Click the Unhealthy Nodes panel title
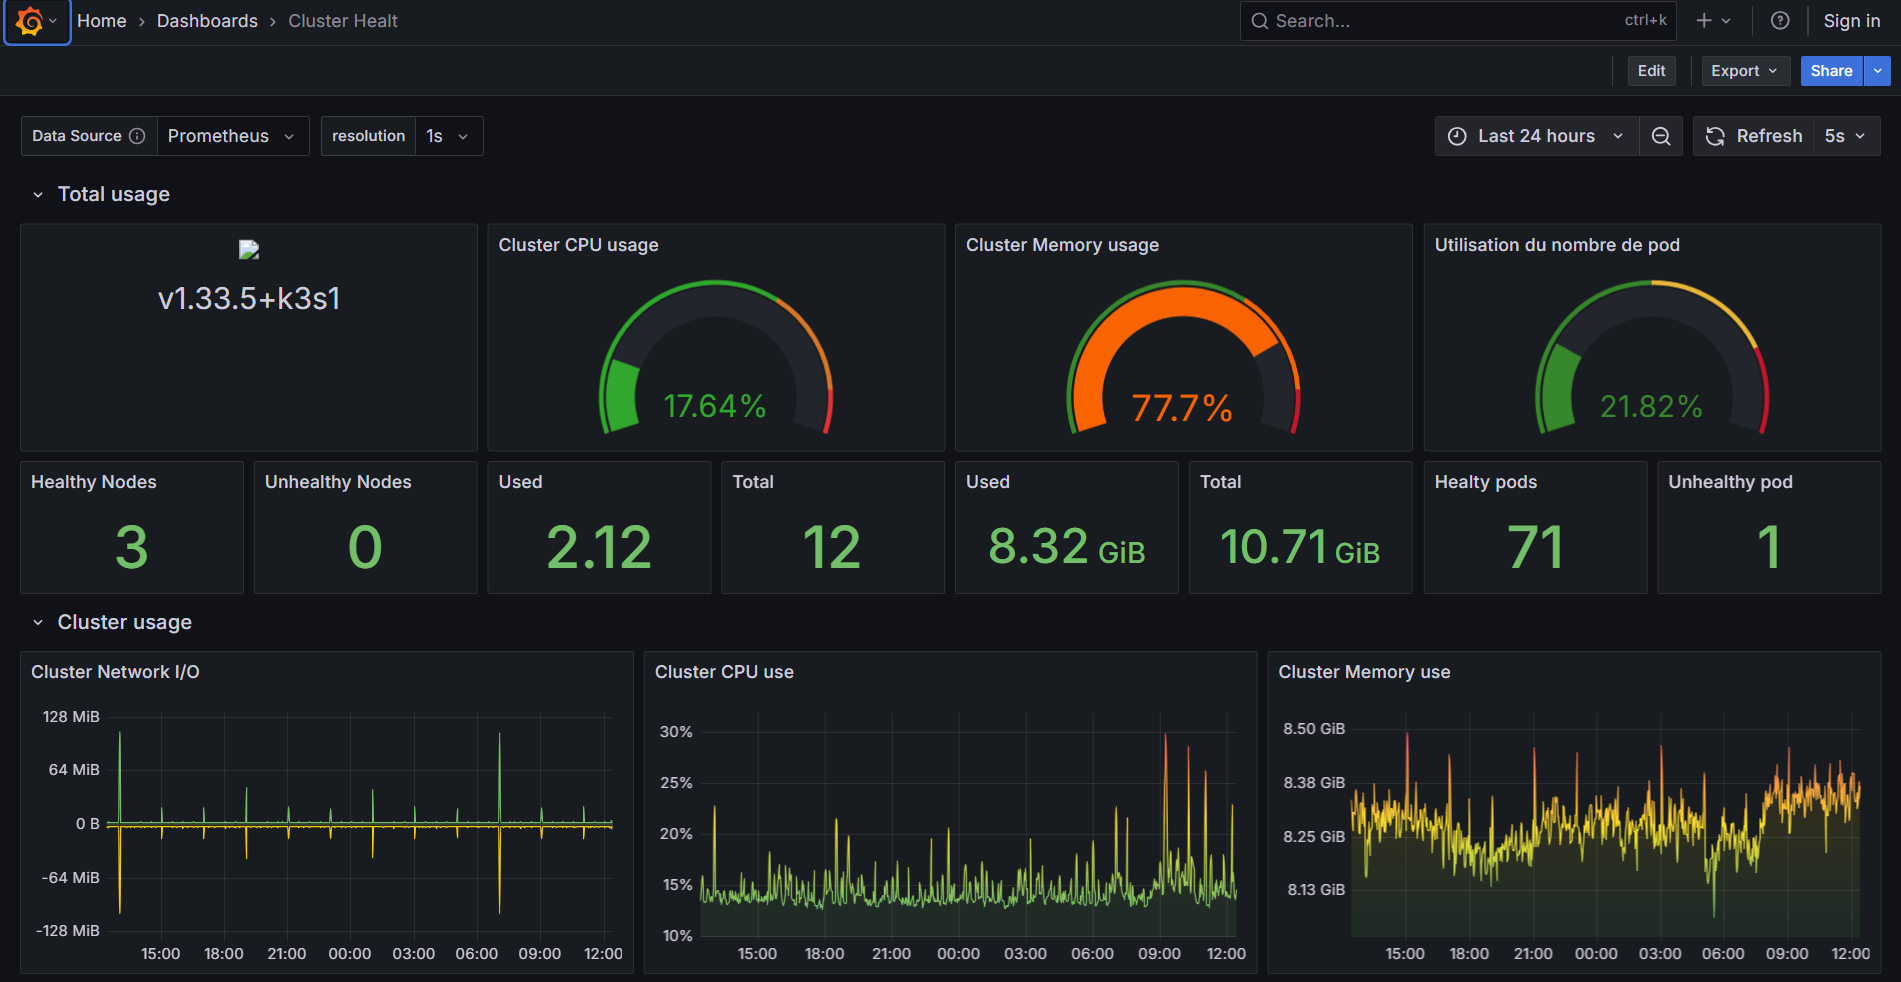Viewport: 1901px width, 982px height. click(x=338, y=482)
